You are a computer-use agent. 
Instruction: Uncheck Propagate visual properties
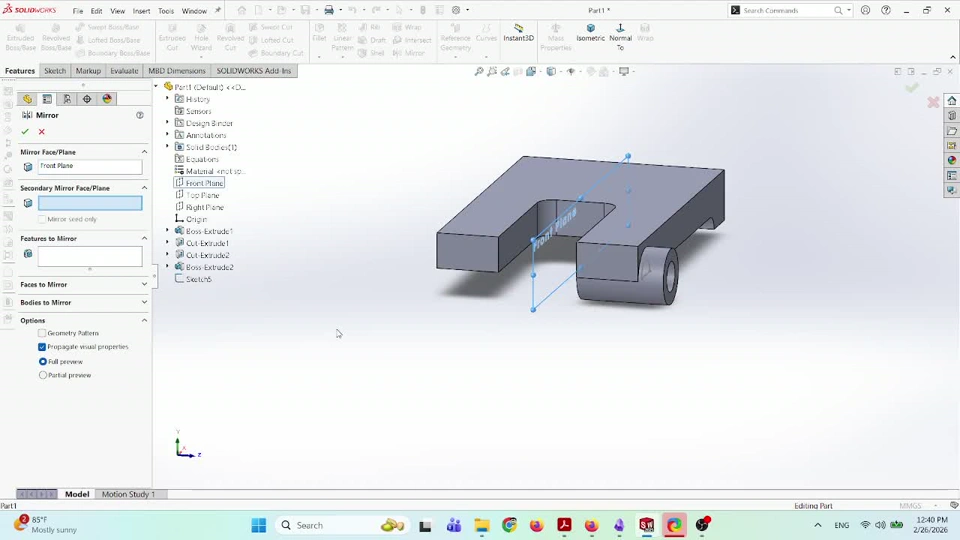pos(42,347)
